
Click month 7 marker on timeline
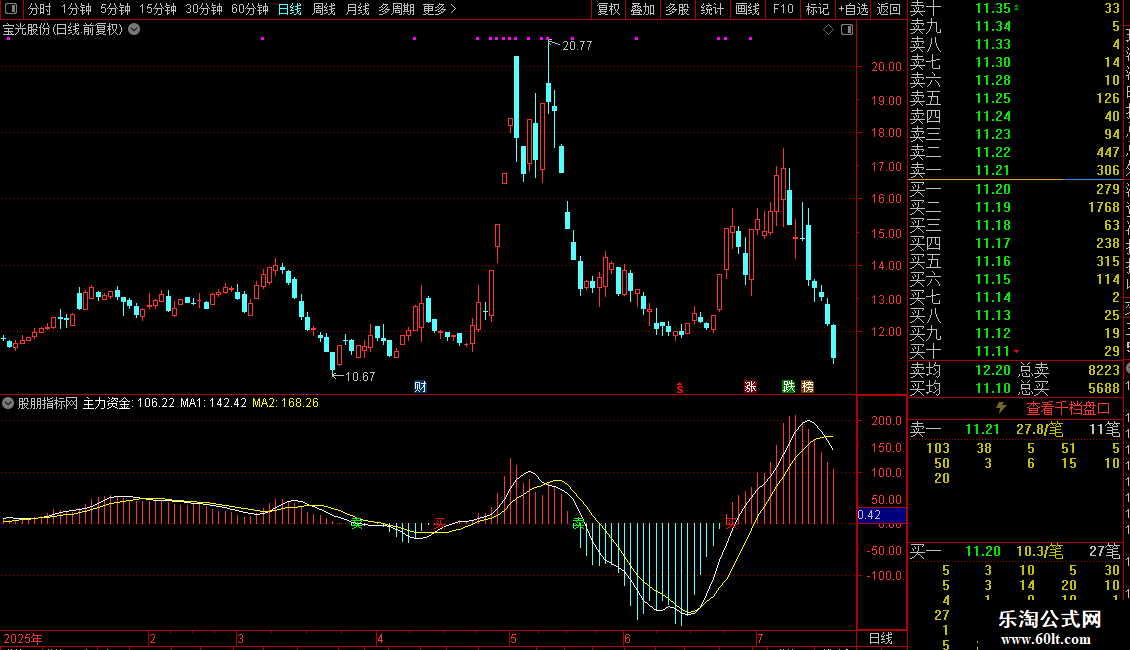tap(760, 638)
